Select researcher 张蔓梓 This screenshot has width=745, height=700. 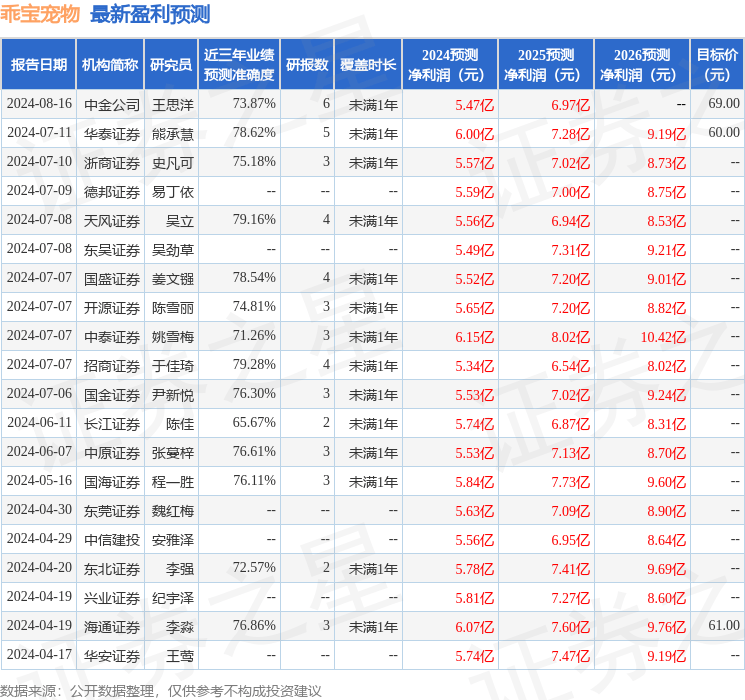(173, 453)
